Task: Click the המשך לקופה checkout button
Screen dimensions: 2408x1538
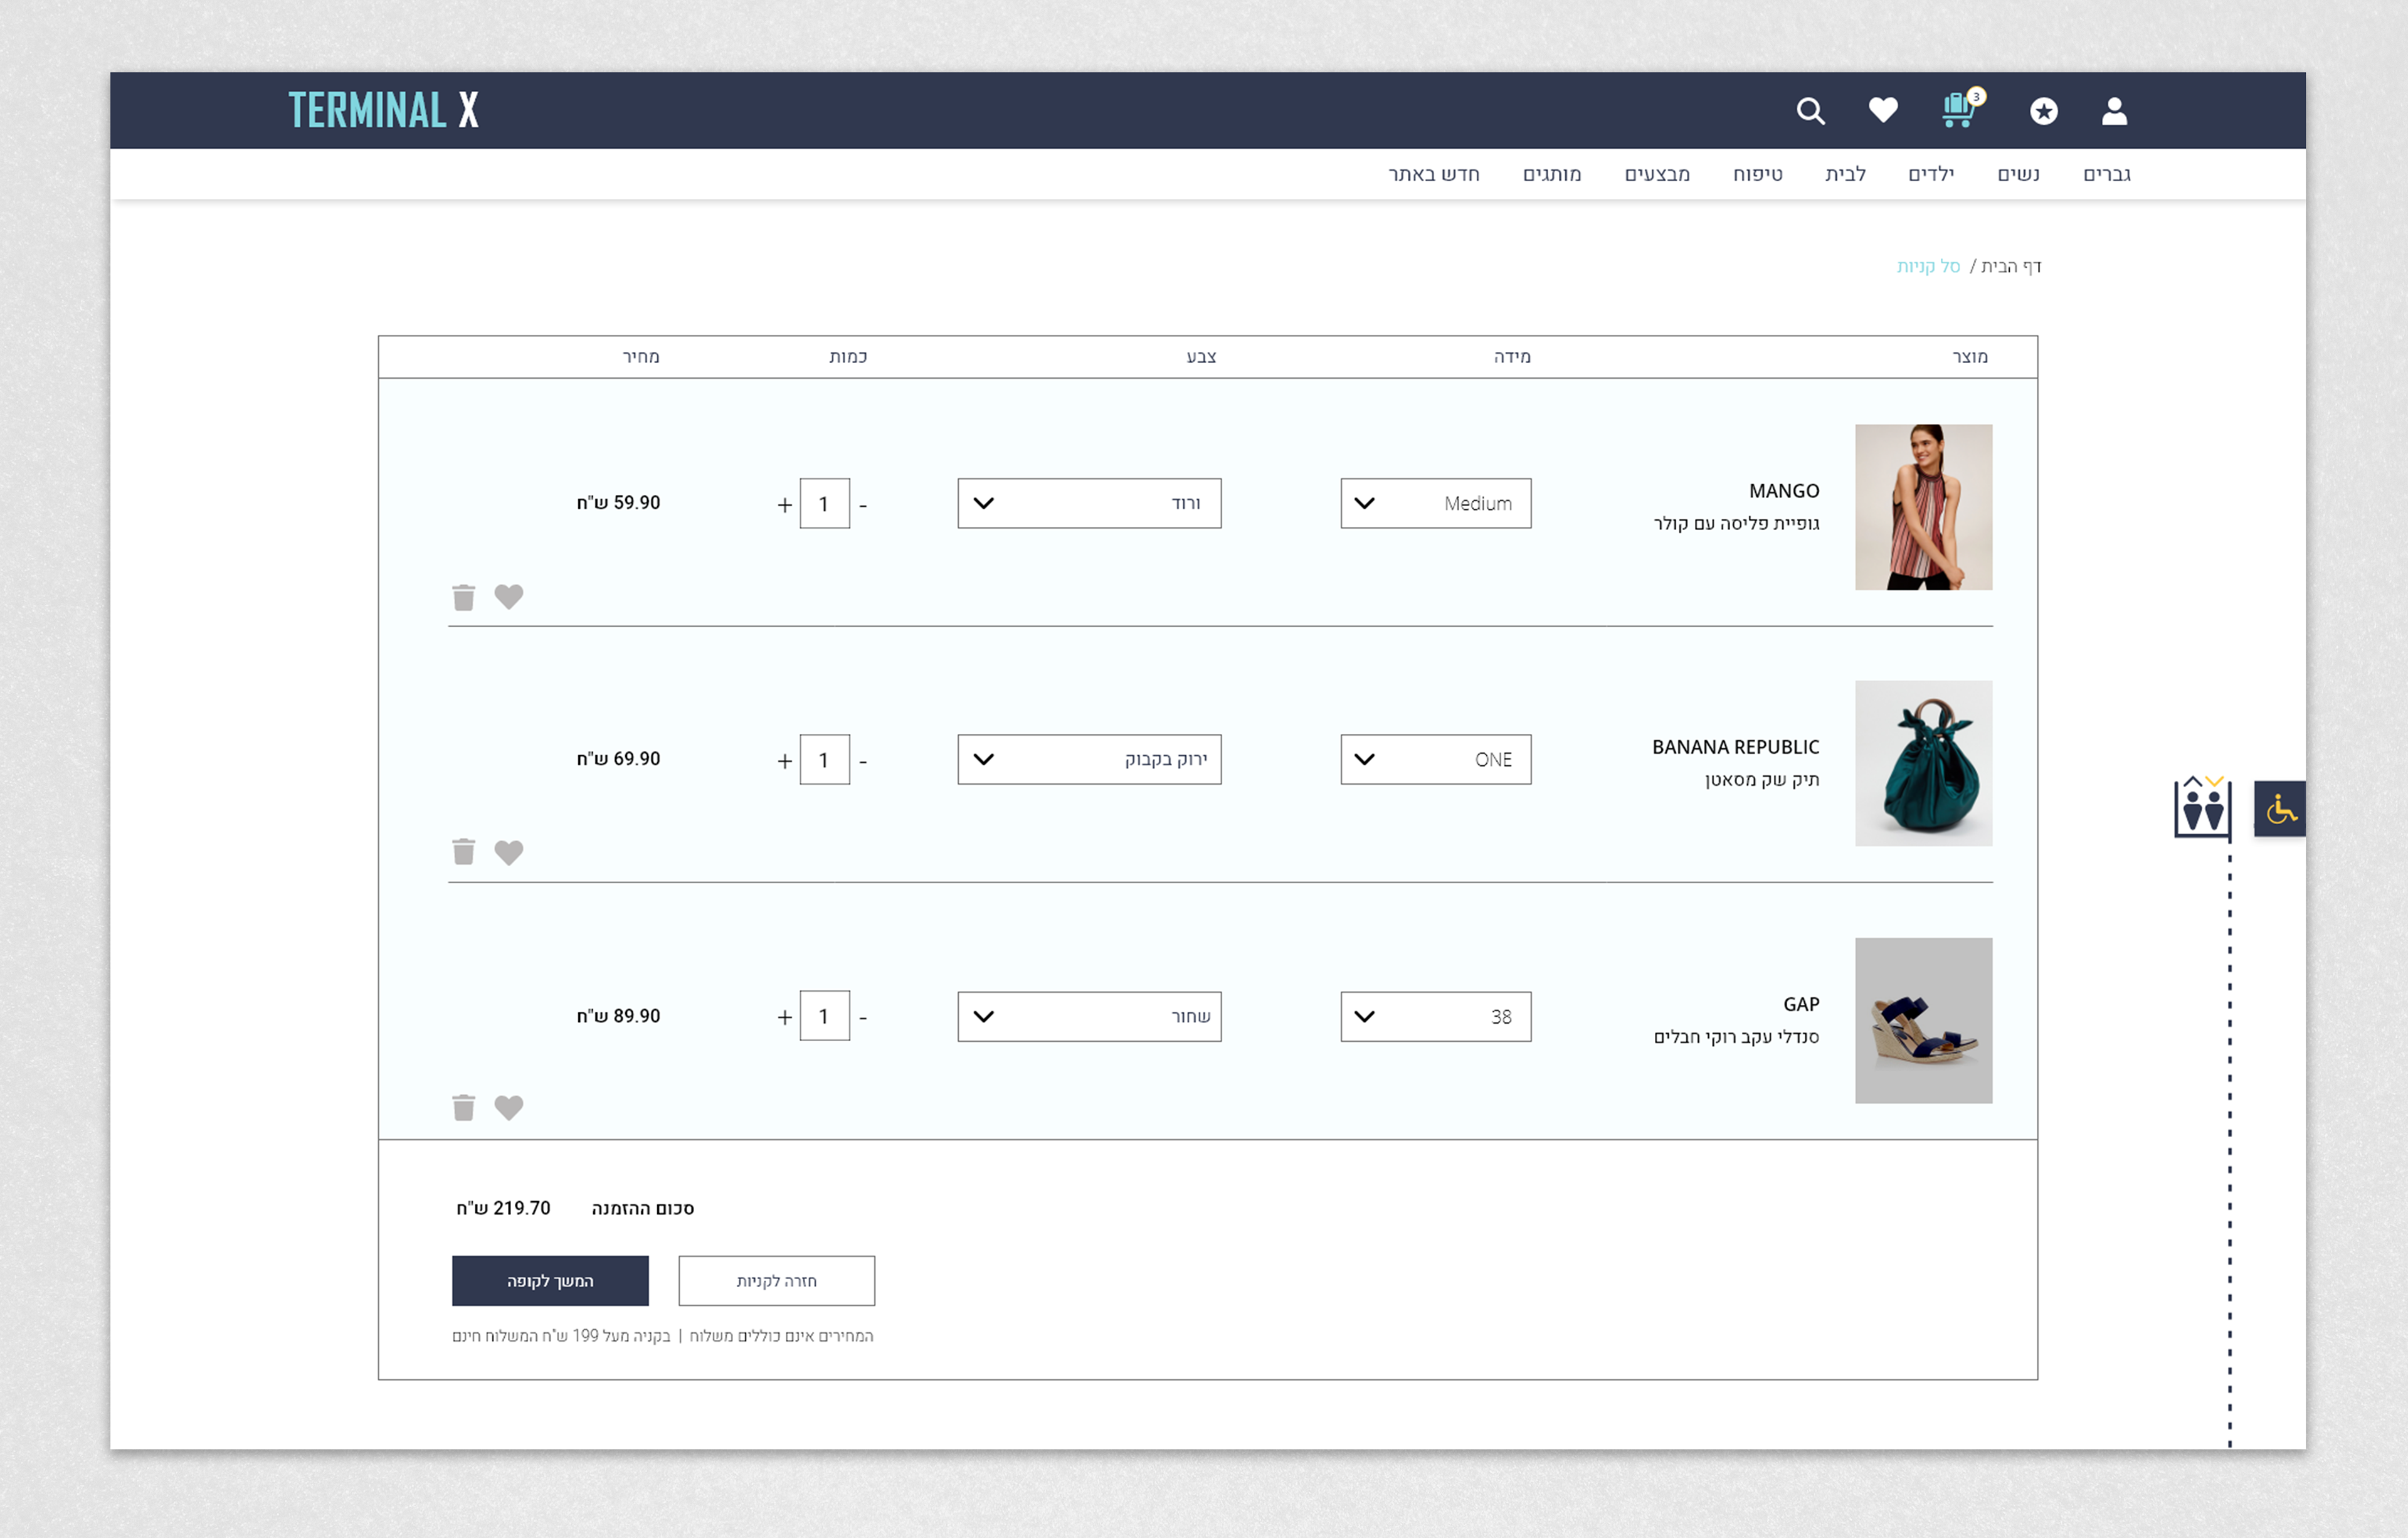Action: 550,1281
